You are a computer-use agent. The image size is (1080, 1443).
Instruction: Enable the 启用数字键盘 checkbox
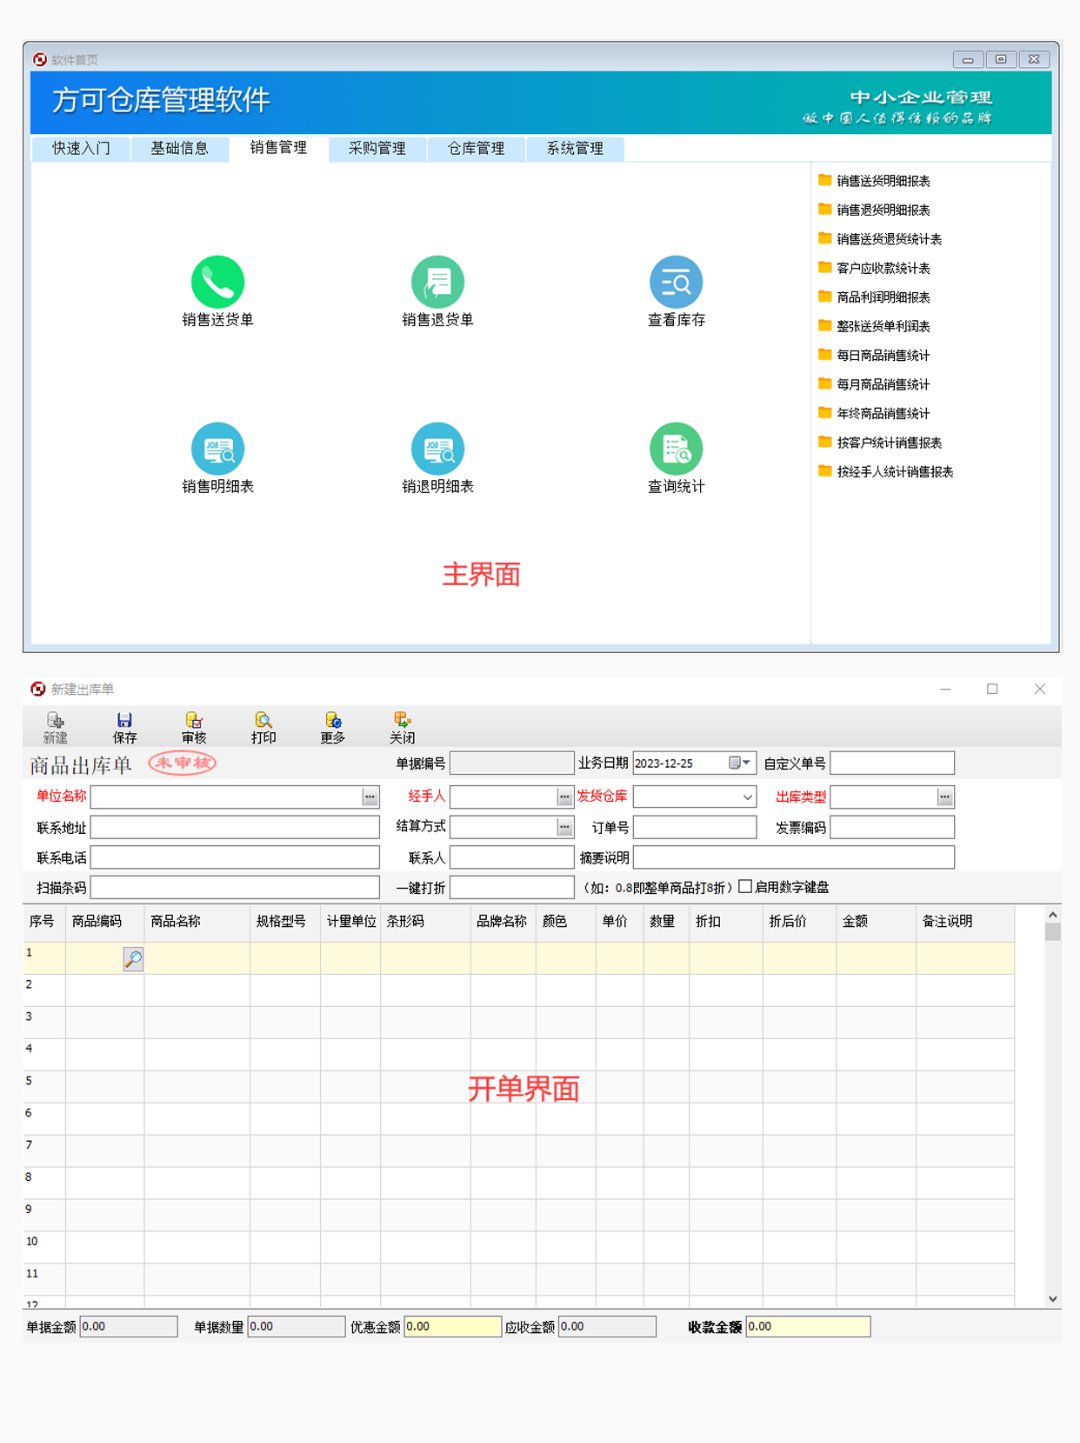pos(744,887)
